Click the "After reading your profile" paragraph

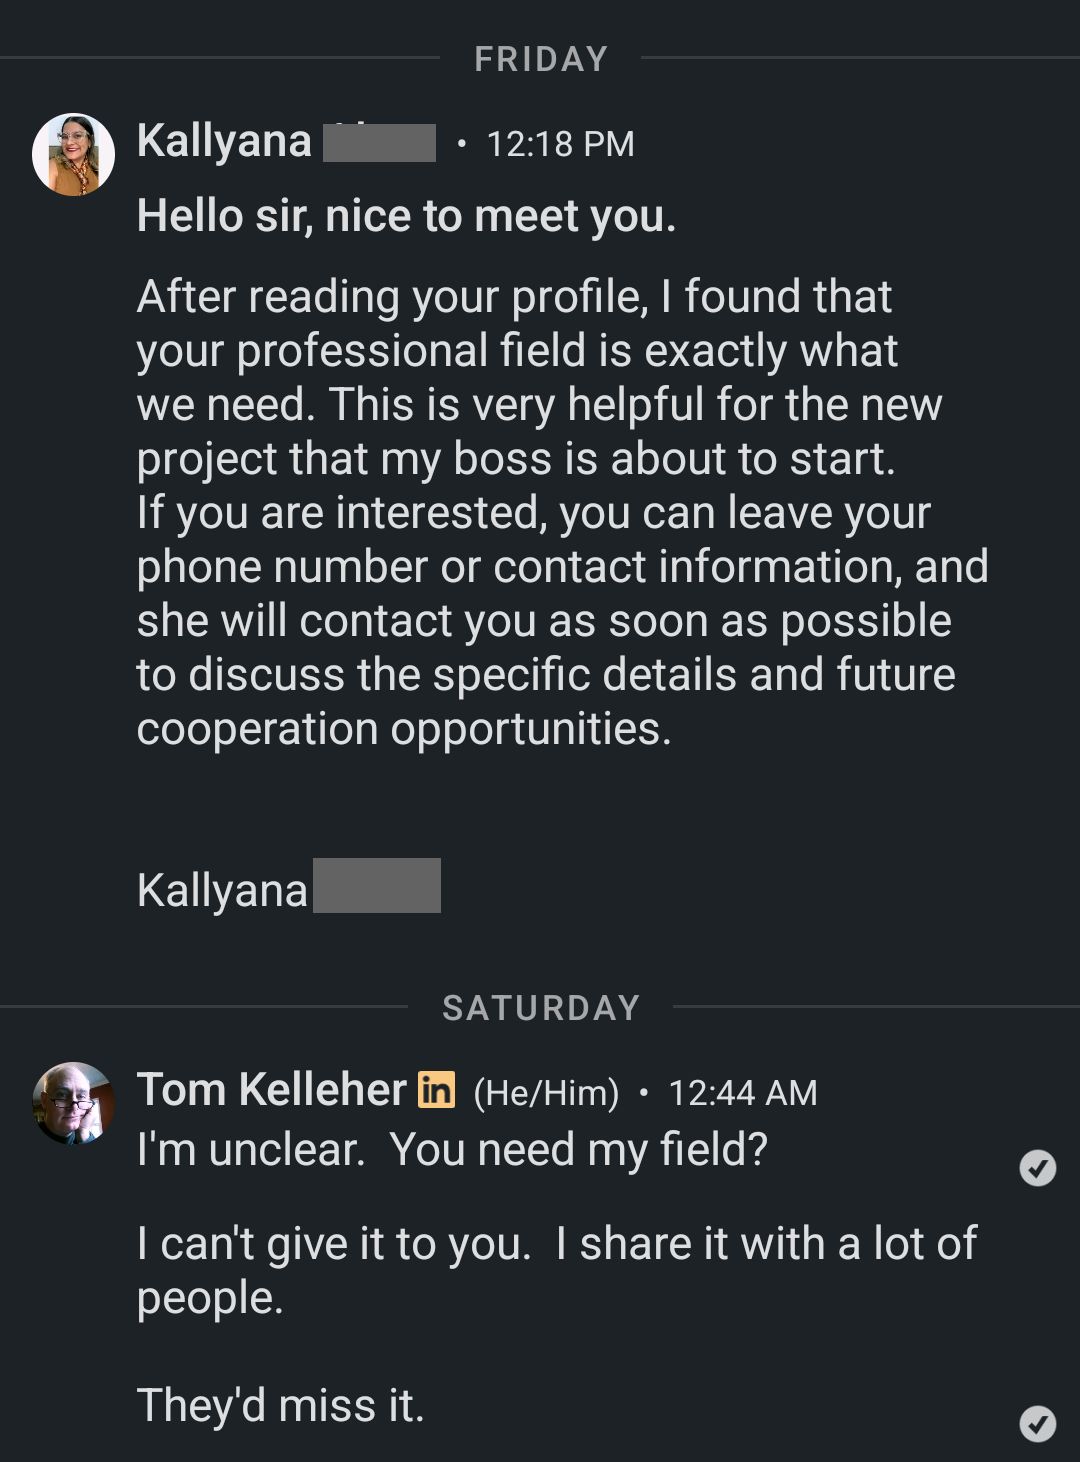click(540, 377)
